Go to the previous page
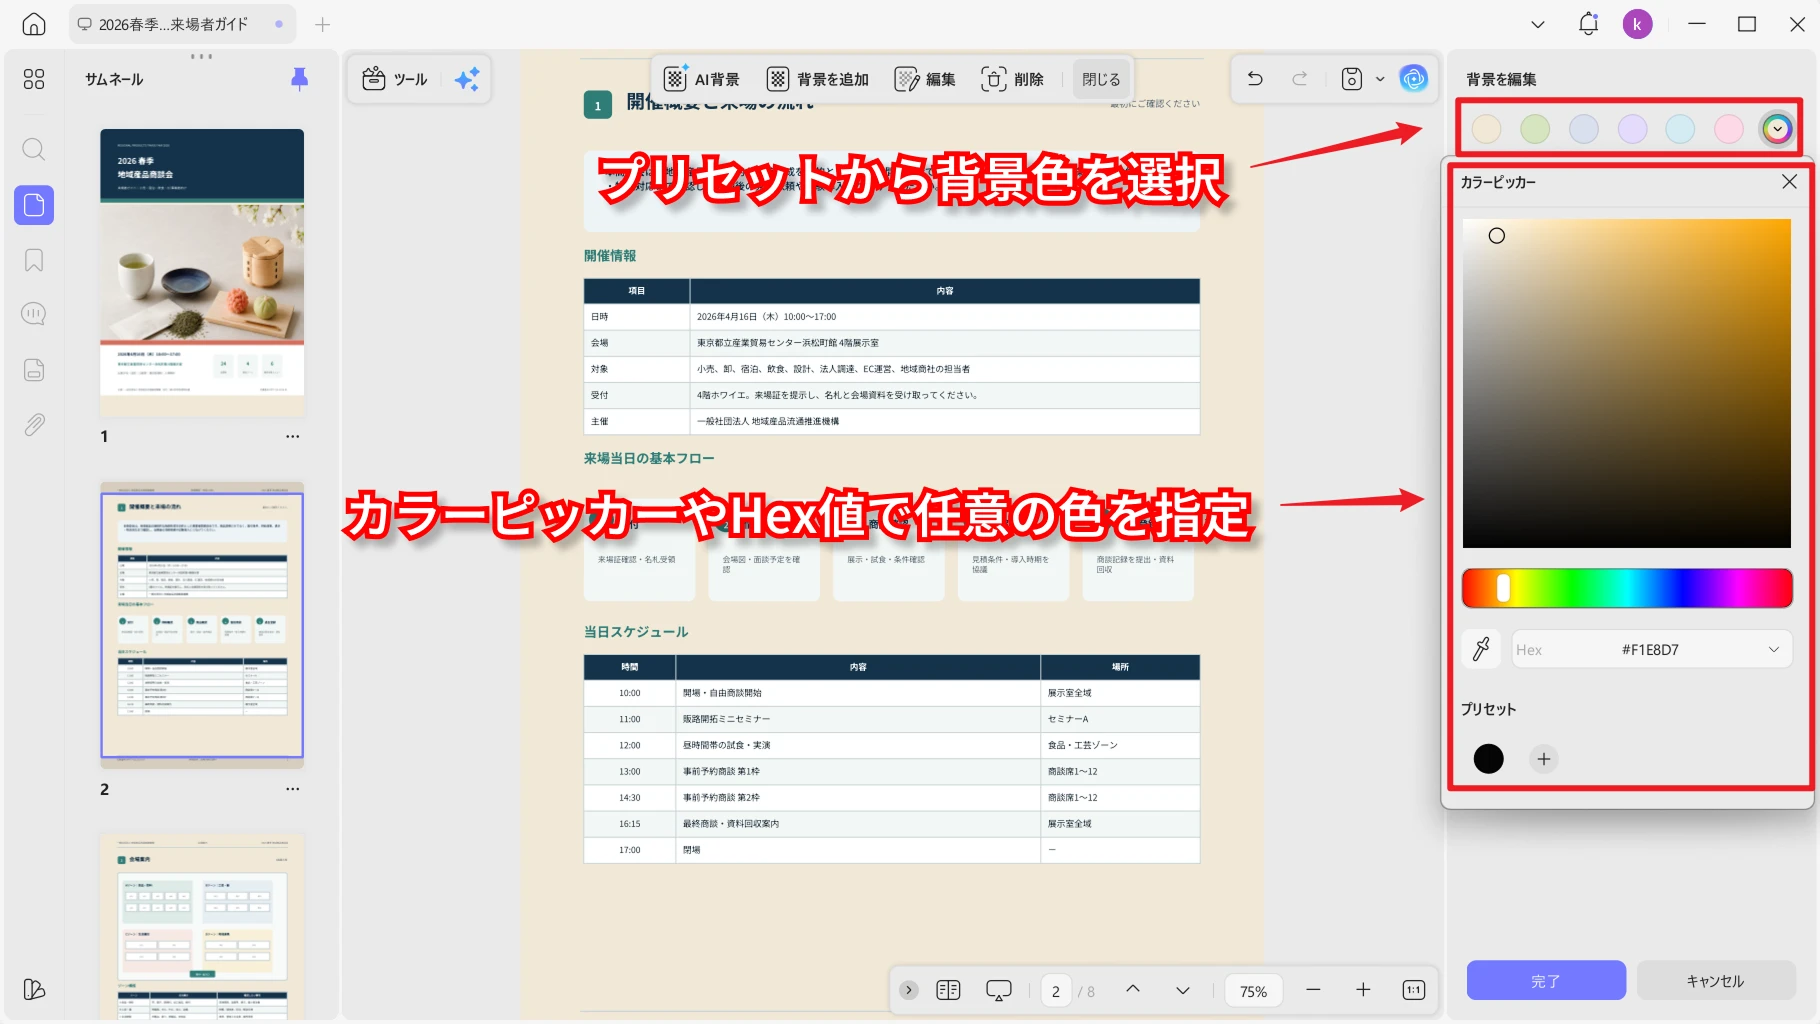 pyautogui.click(x=1133, y=989)
